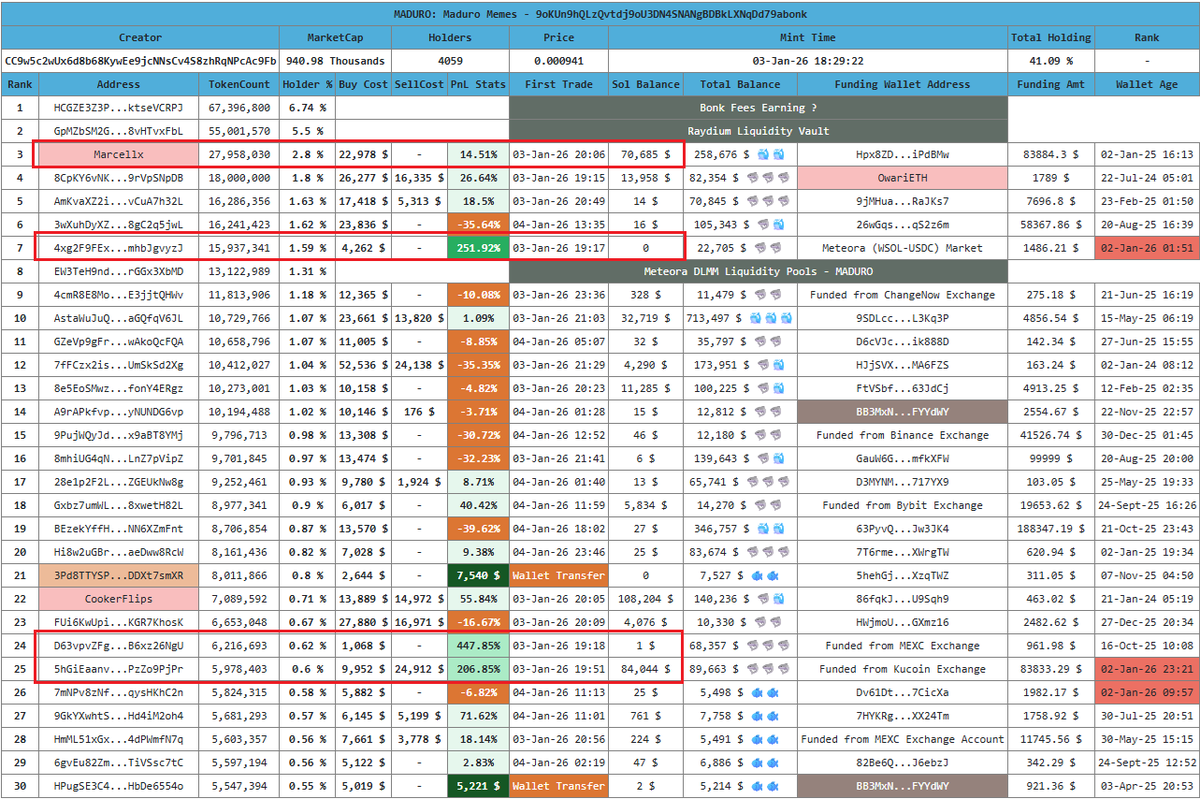This screenshot has height=799, width=1200.
Task: Click the whale icon beside the 258,676 $ balance
Action: coord(763,153)
